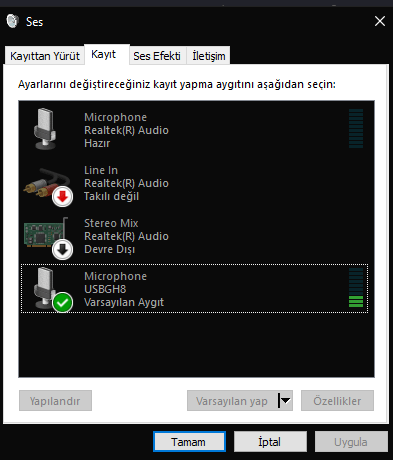Image resolution: width=393 pixels, height=460 pixels.
Task: Click the Line In cable icon
Action: point(47,184)
